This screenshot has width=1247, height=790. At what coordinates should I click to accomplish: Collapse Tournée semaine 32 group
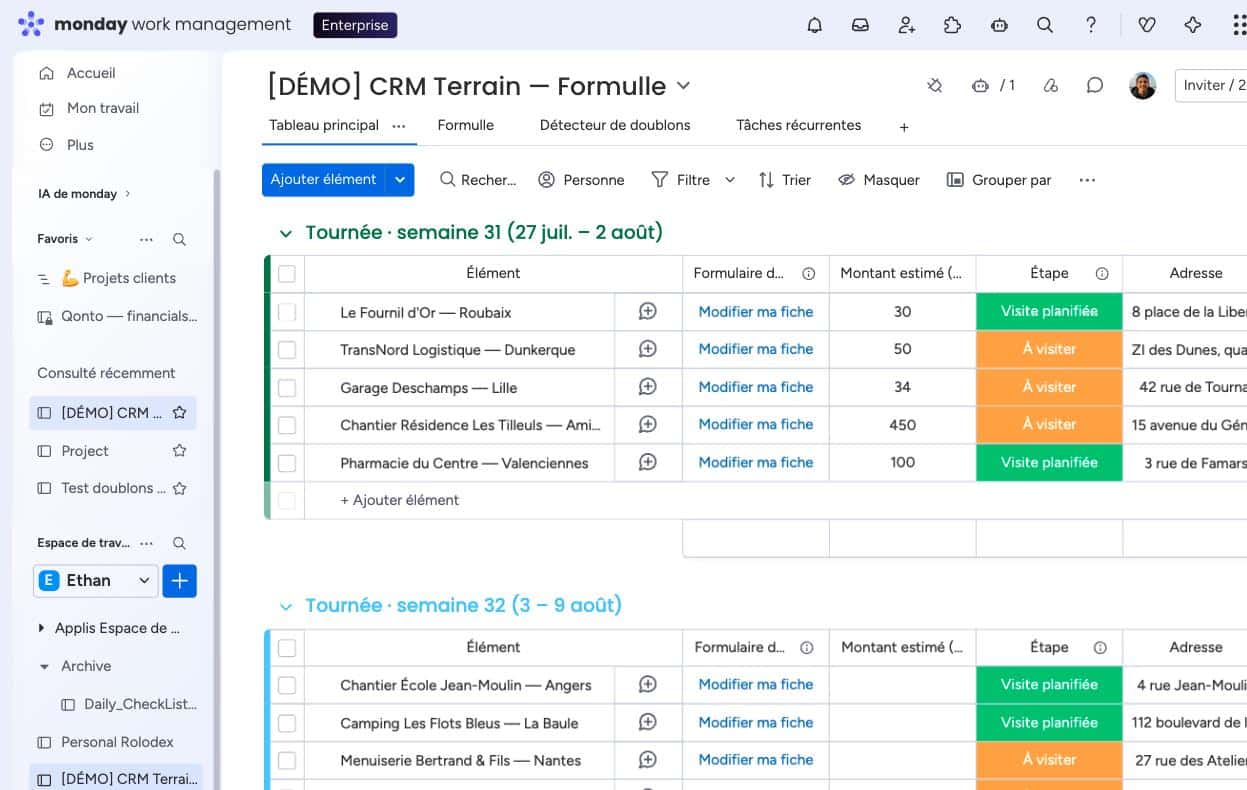click(286, 606)
